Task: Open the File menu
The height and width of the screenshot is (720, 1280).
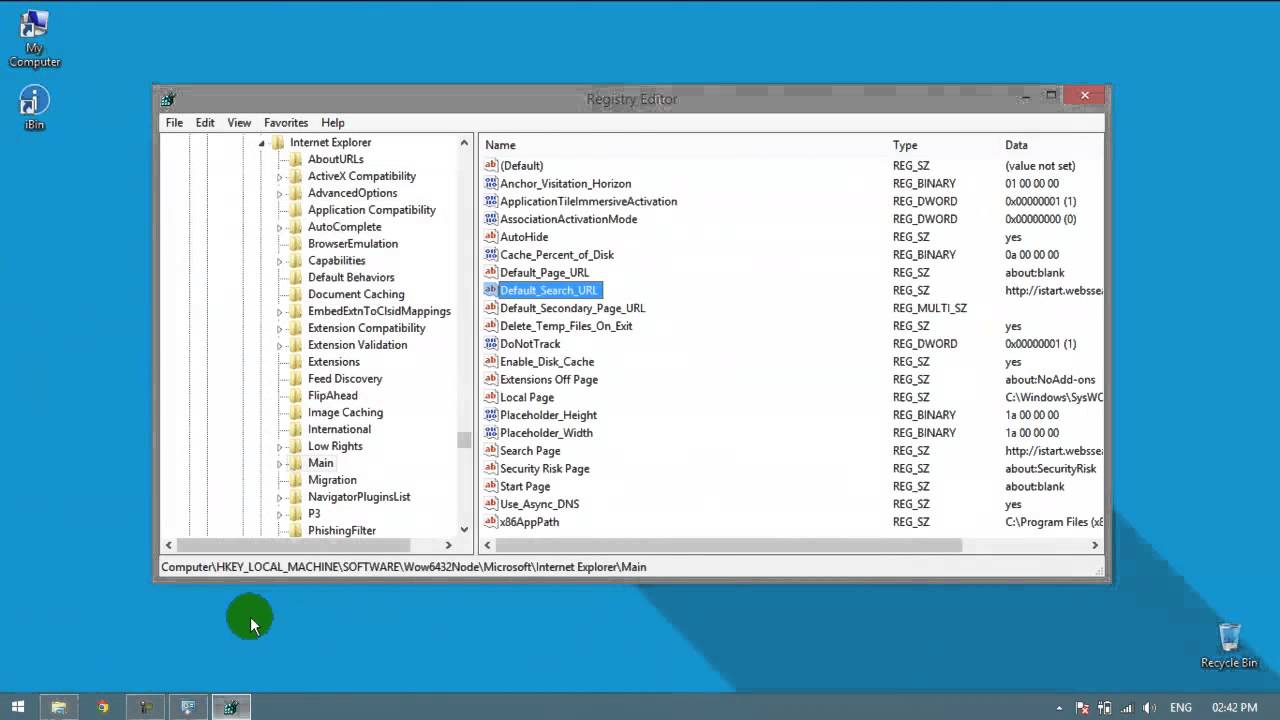Action: tap(174, 123)
